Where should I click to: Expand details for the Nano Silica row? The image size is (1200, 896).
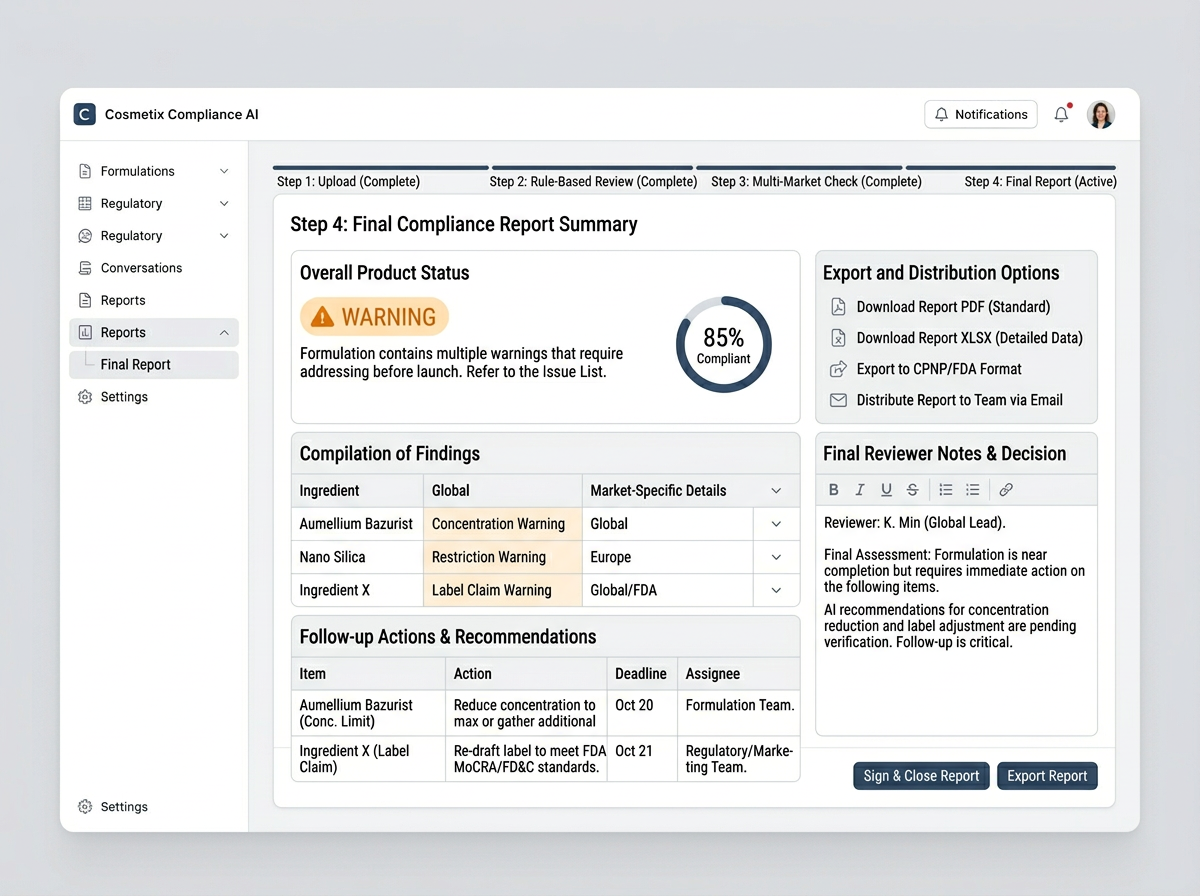coord(776,557)
